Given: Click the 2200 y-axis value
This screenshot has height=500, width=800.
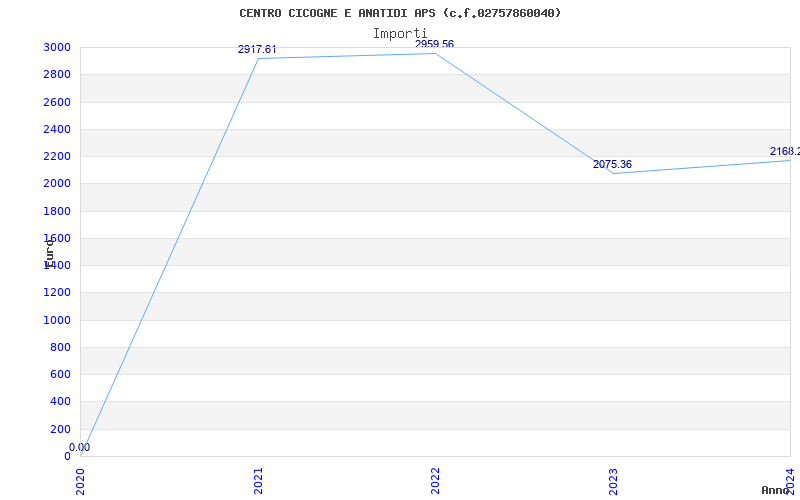Looking at the screenshot, I should 57,156.
